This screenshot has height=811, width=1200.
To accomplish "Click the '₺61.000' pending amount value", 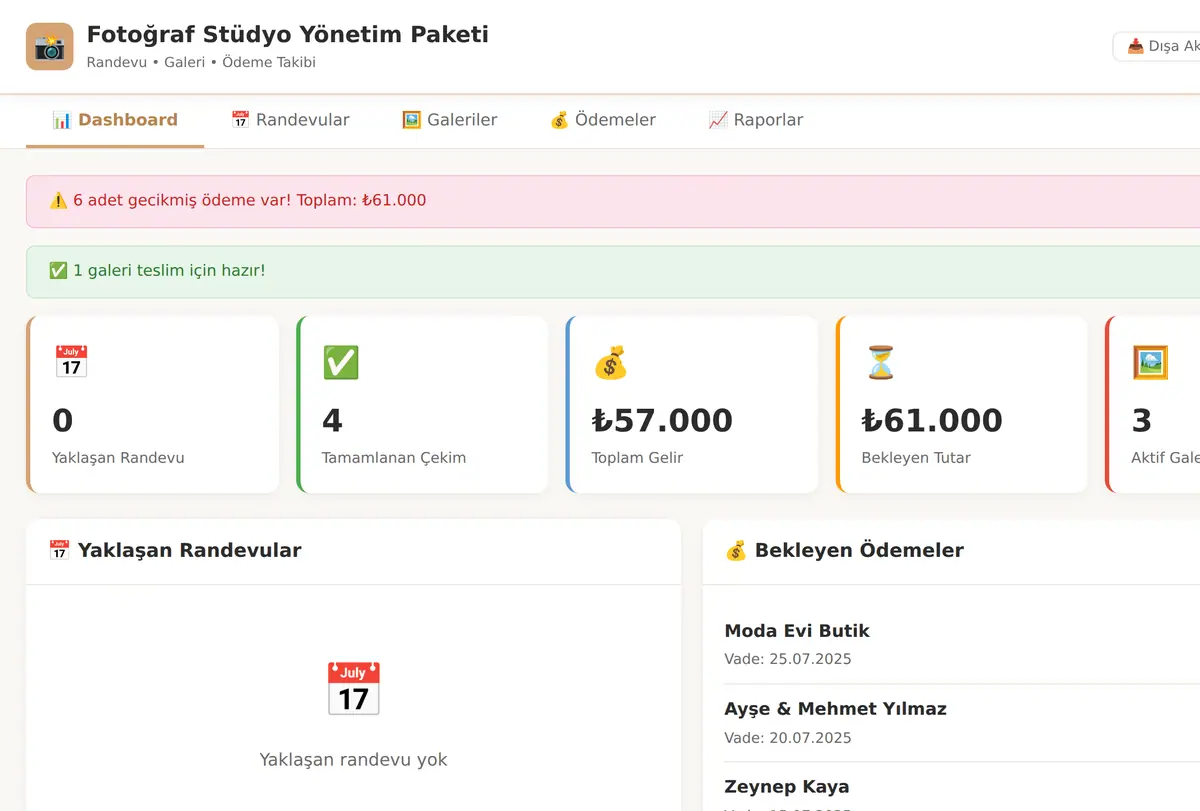I will (932, 421).
